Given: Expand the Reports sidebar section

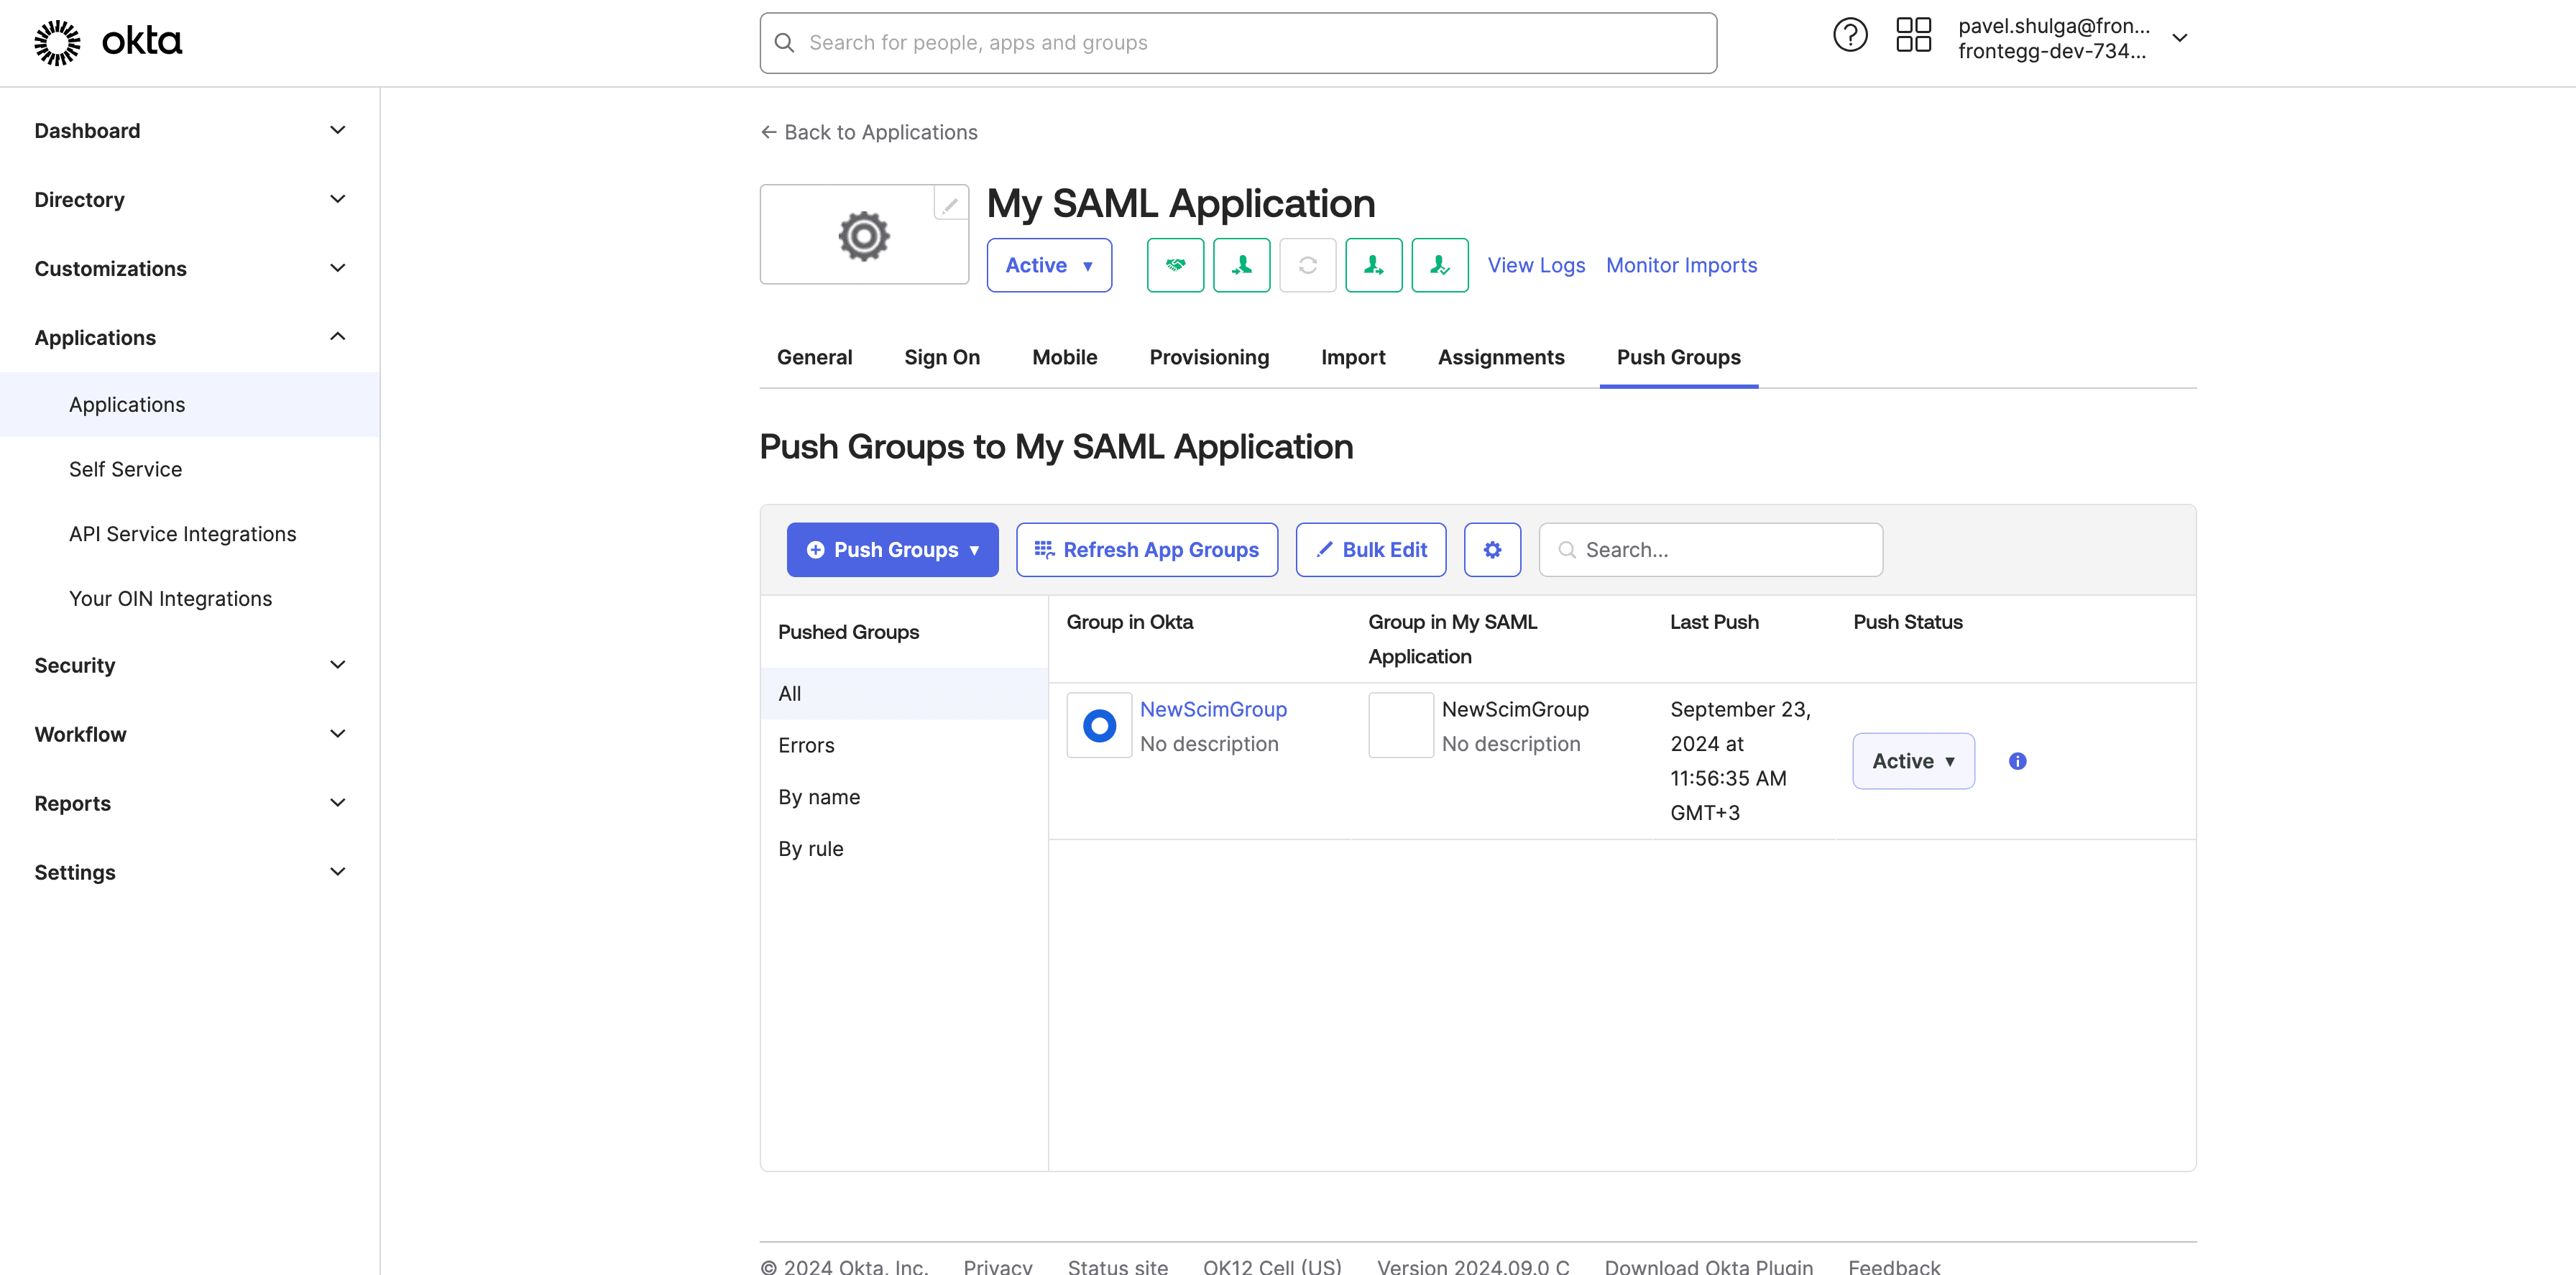Looking at the screenshot, I should pos(190,804).
